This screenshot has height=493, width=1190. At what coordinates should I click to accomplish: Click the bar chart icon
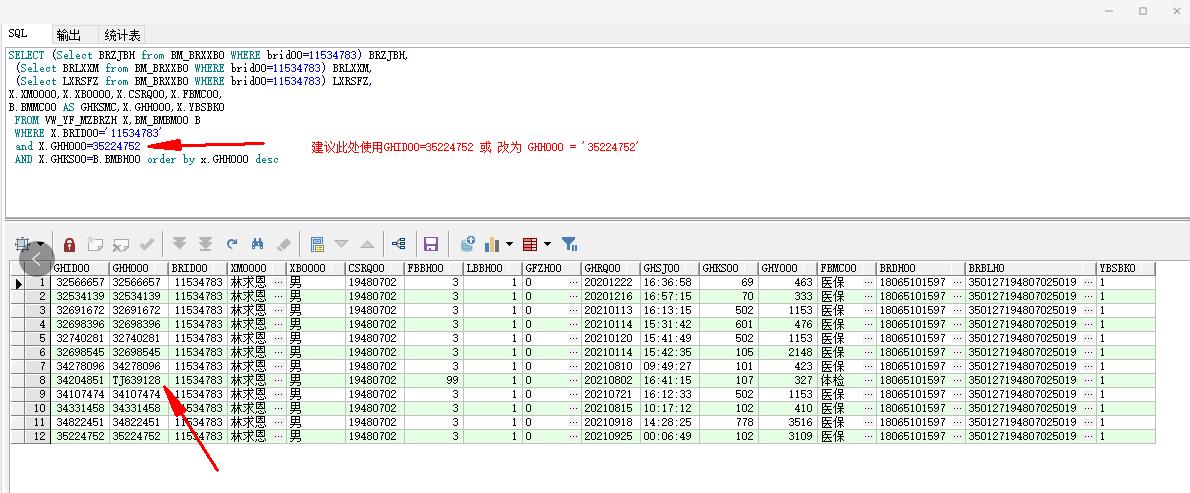(x=493, y=244)
